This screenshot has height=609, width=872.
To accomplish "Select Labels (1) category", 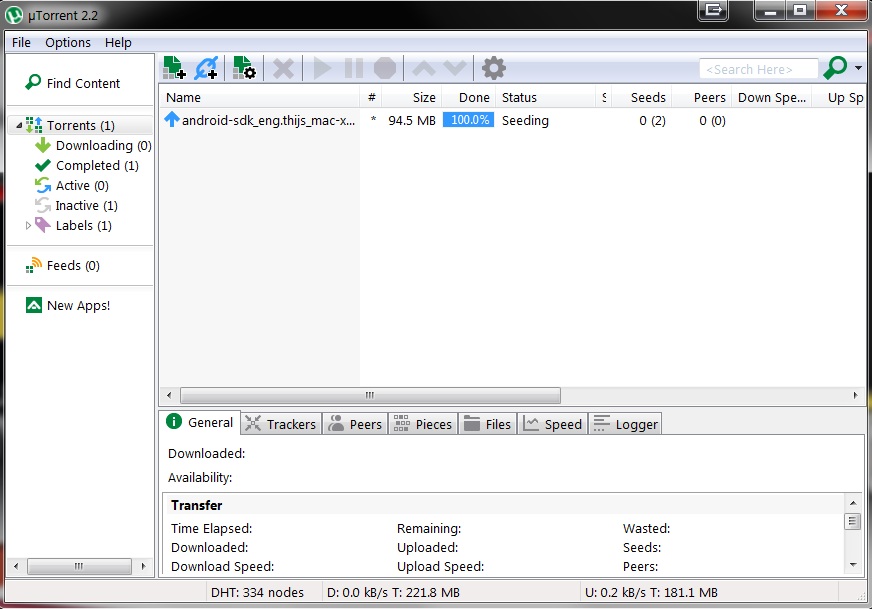I will pyautogui.click(x=73, y=225).
